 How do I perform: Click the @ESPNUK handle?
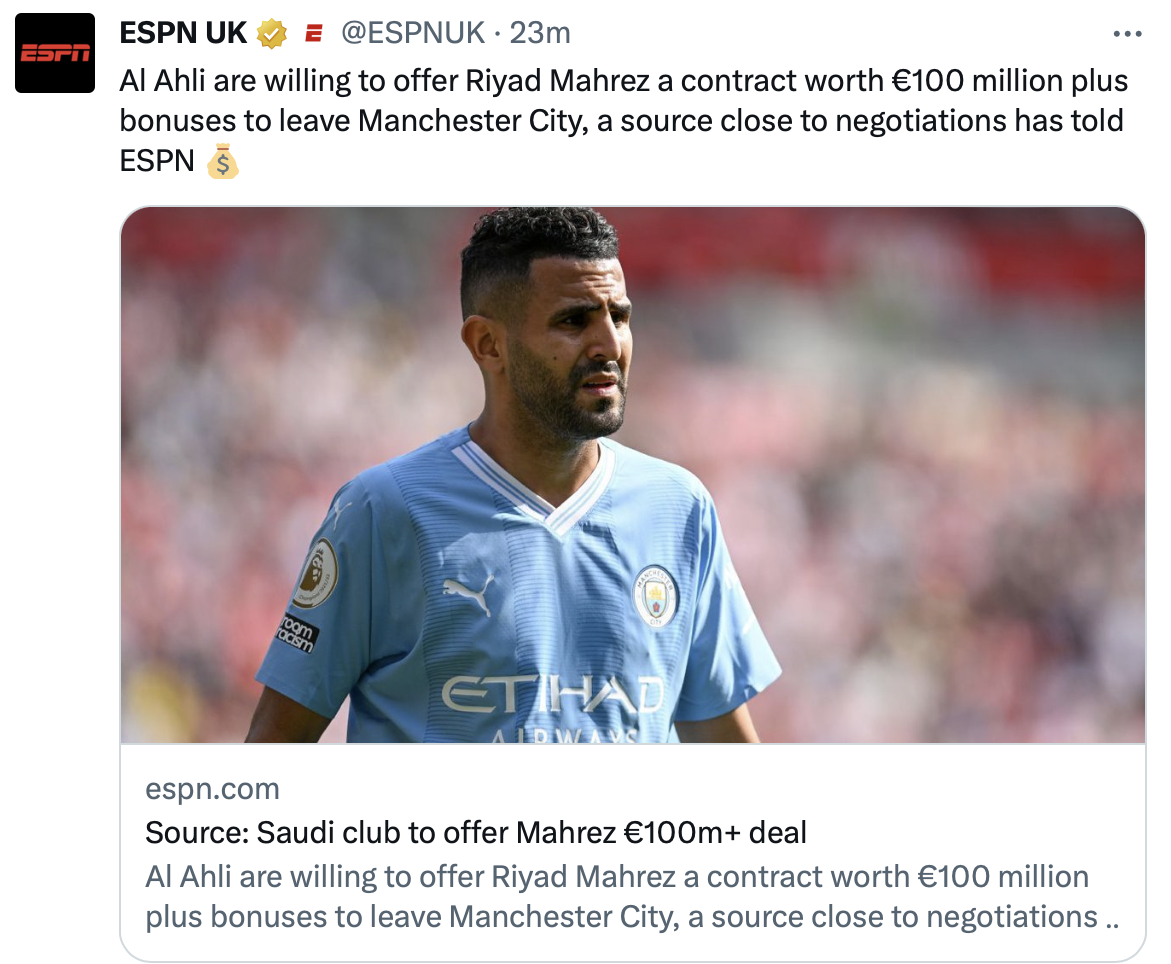[412, 34]
